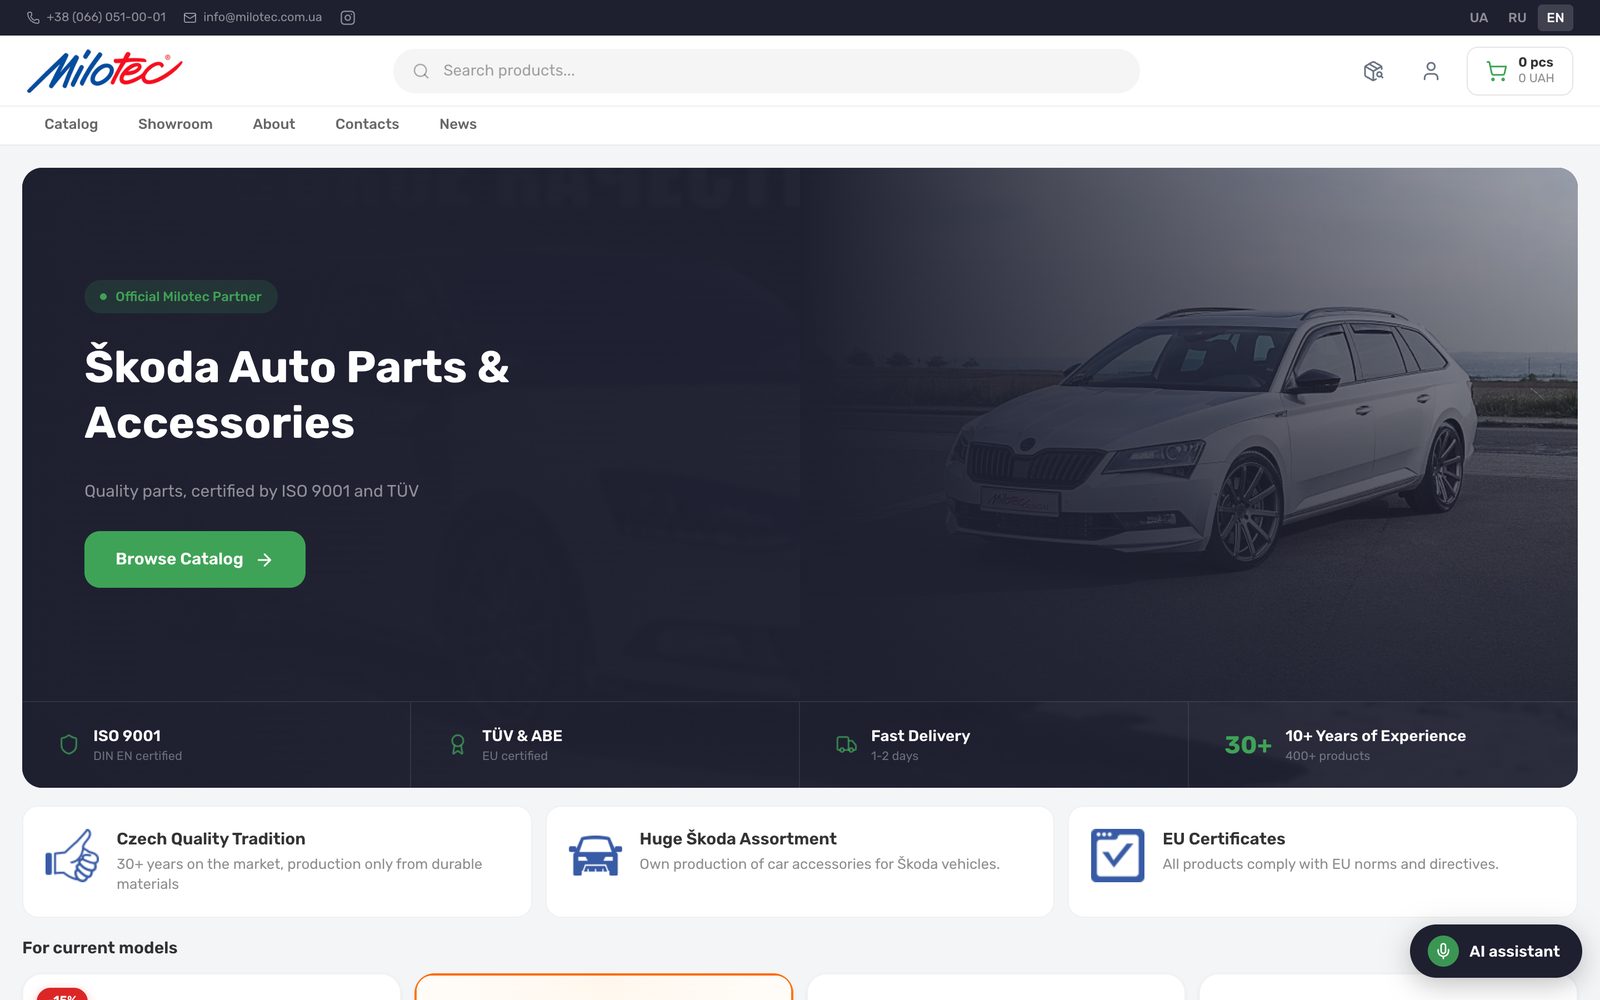Image resolution: width=1600 pixels, height=1000 pixels.
Task: Switch language to RU
Action: pyautogui.click(x=1517, y=17)
